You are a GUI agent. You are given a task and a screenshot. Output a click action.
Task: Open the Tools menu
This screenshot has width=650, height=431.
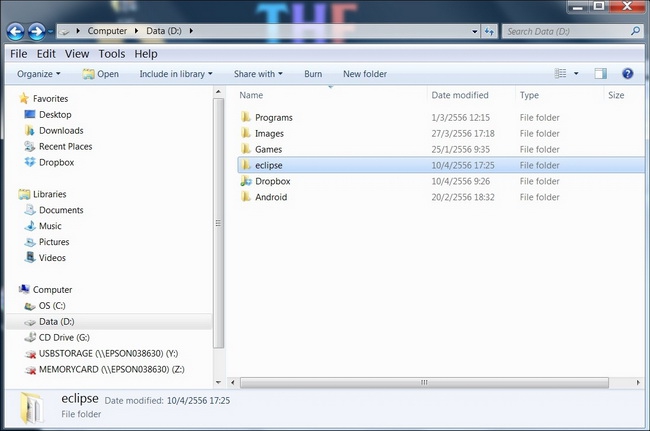pyautogui.click(x=112, y=54)
